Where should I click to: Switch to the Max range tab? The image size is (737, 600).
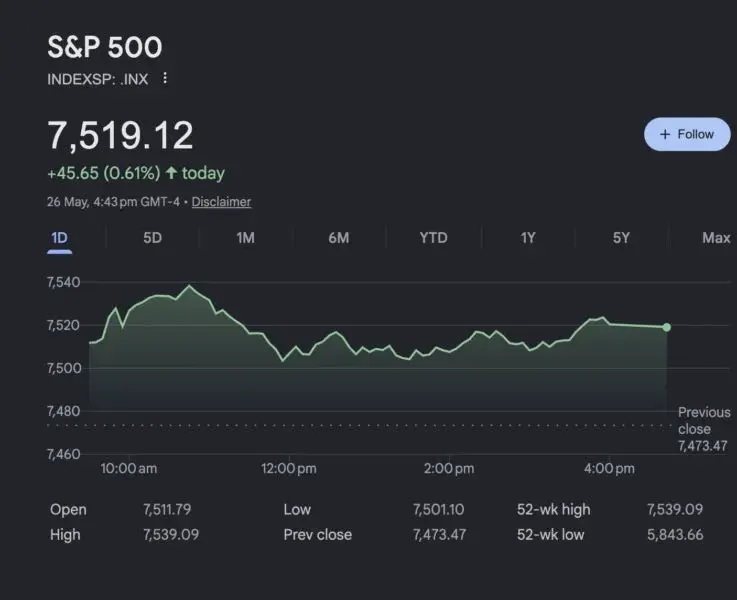click(716, 238)
